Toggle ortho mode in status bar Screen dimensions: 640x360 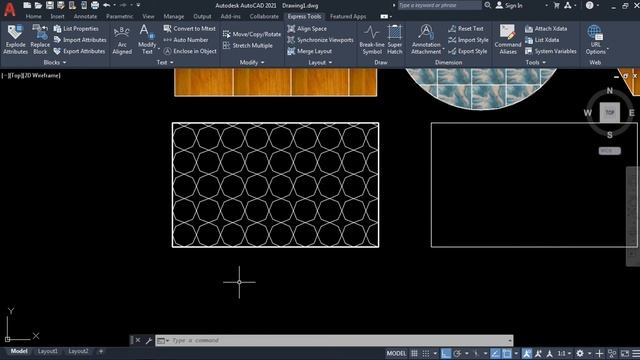click(445, 353)
